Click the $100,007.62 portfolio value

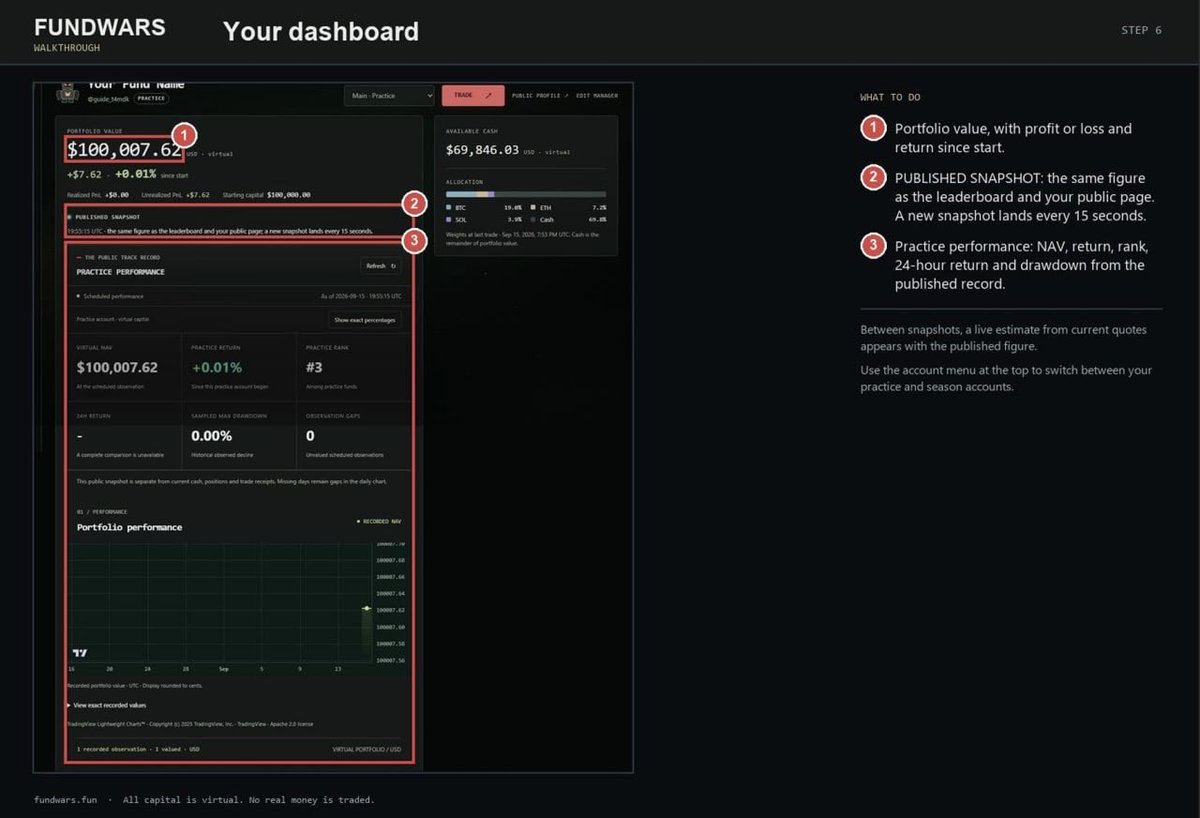click(125, 150)
